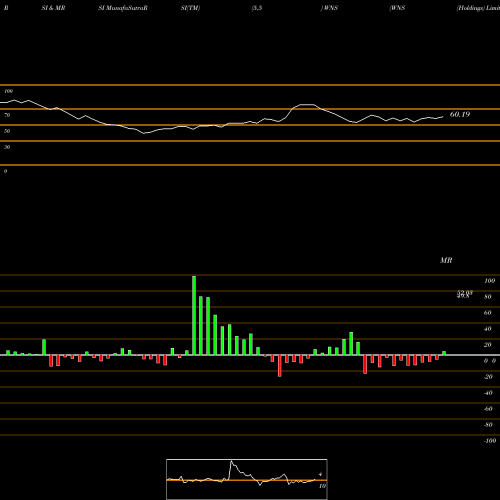This screenshot has height=500, width=500.
Task: Click the 100 label on the left RSI axis
Action: (8, 91)
